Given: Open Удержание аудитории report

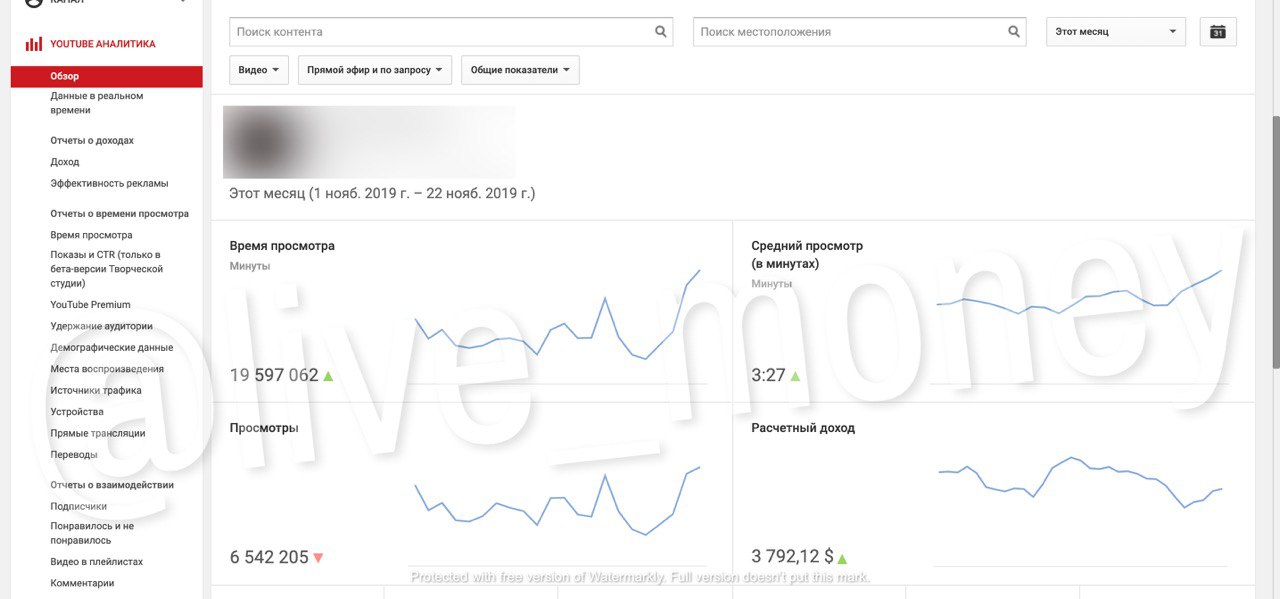Looking at the screenshot, I should [102, 326].
